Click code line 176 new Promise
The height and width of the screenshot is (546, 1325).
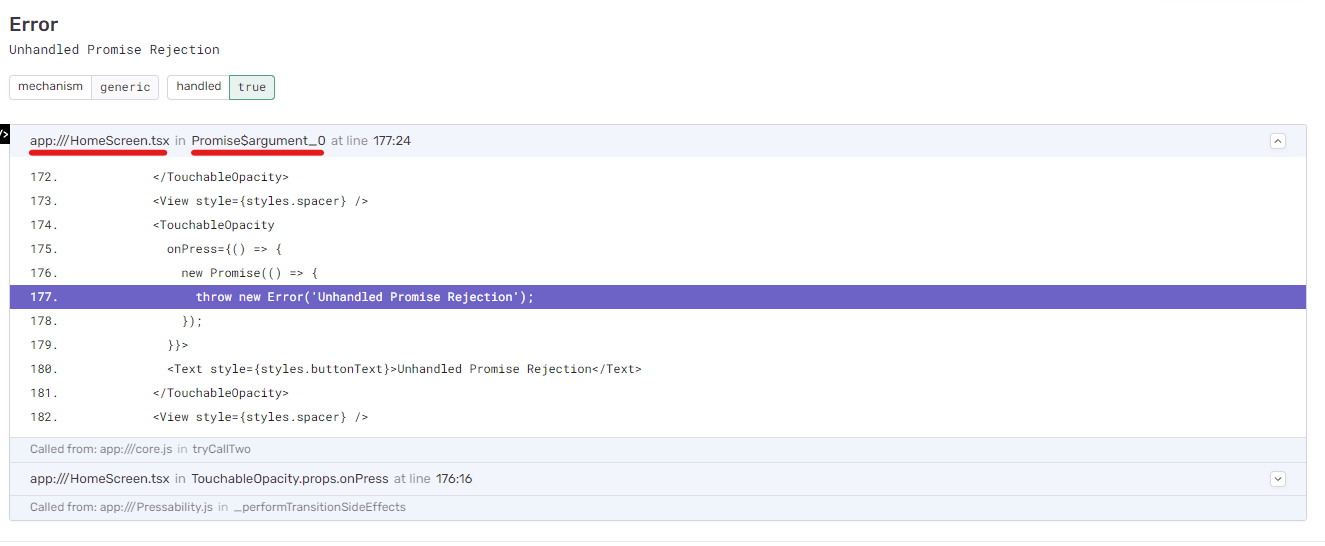click(x=249, y=273)
